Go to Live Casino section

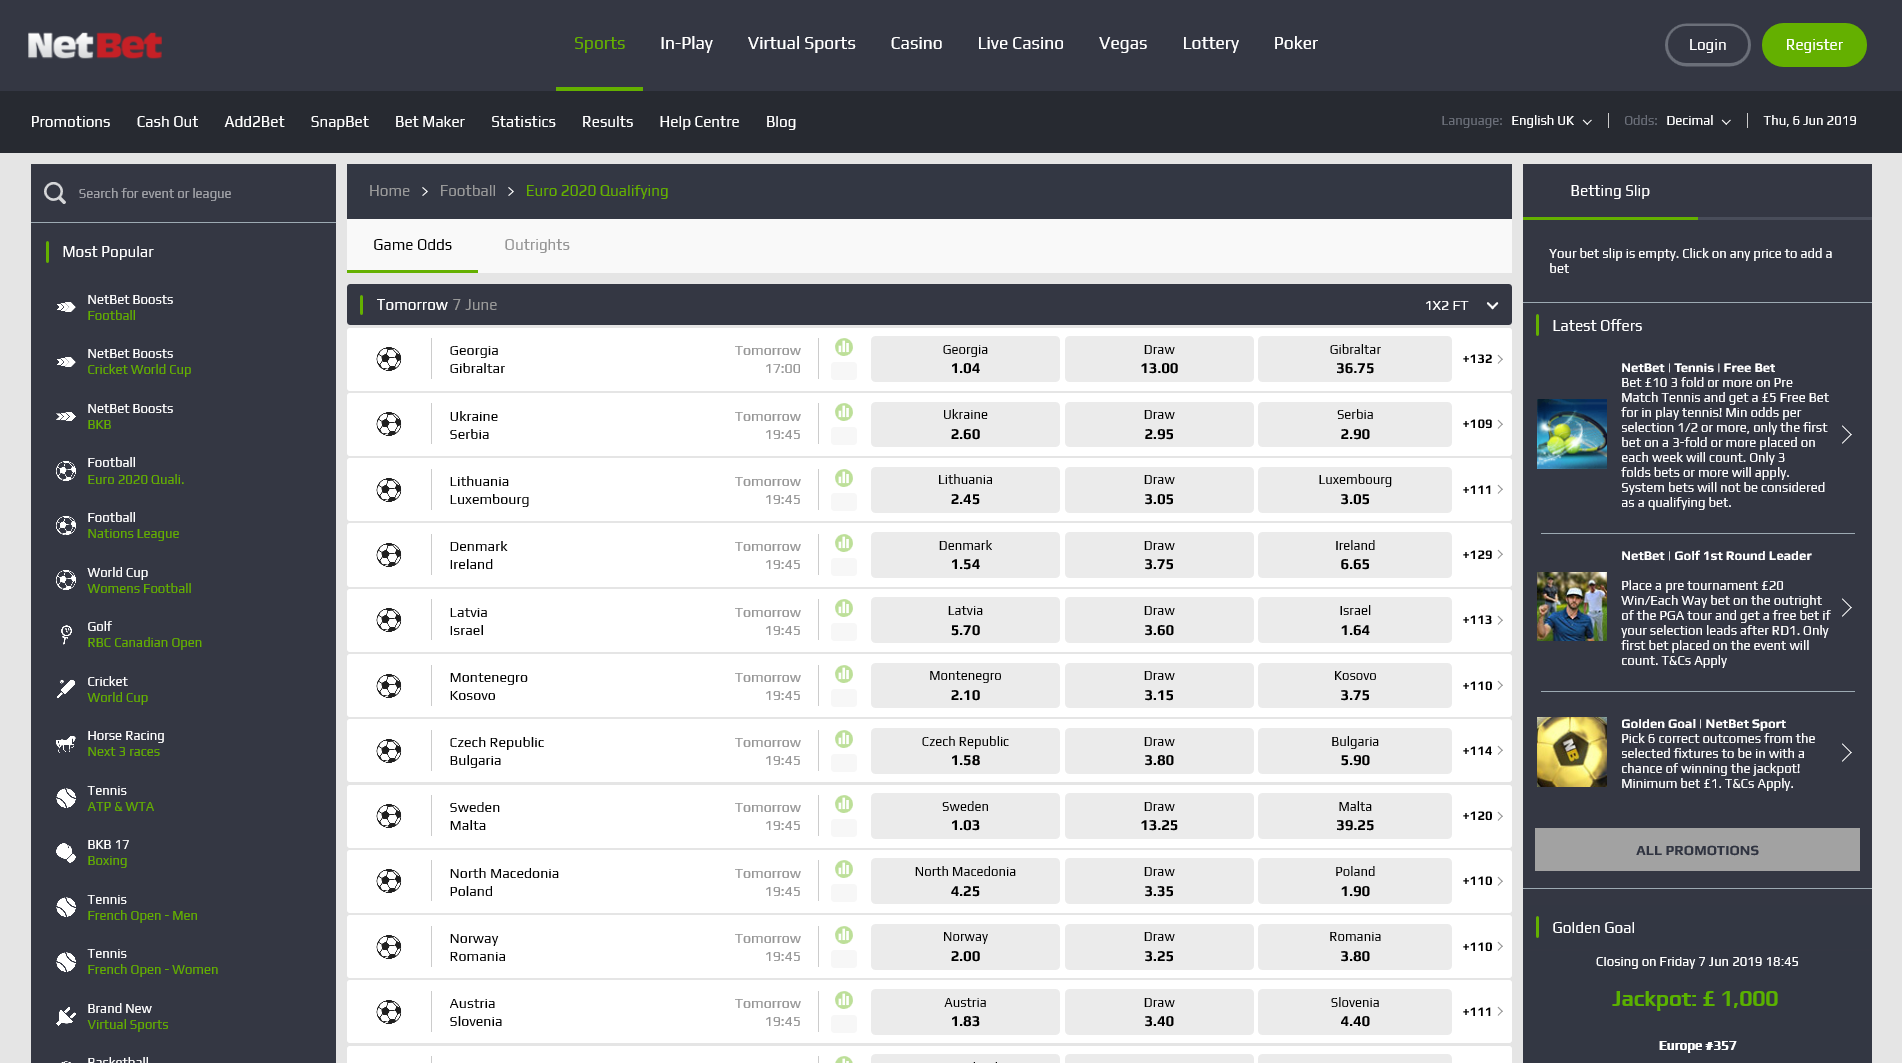(x=1020, y=43)
